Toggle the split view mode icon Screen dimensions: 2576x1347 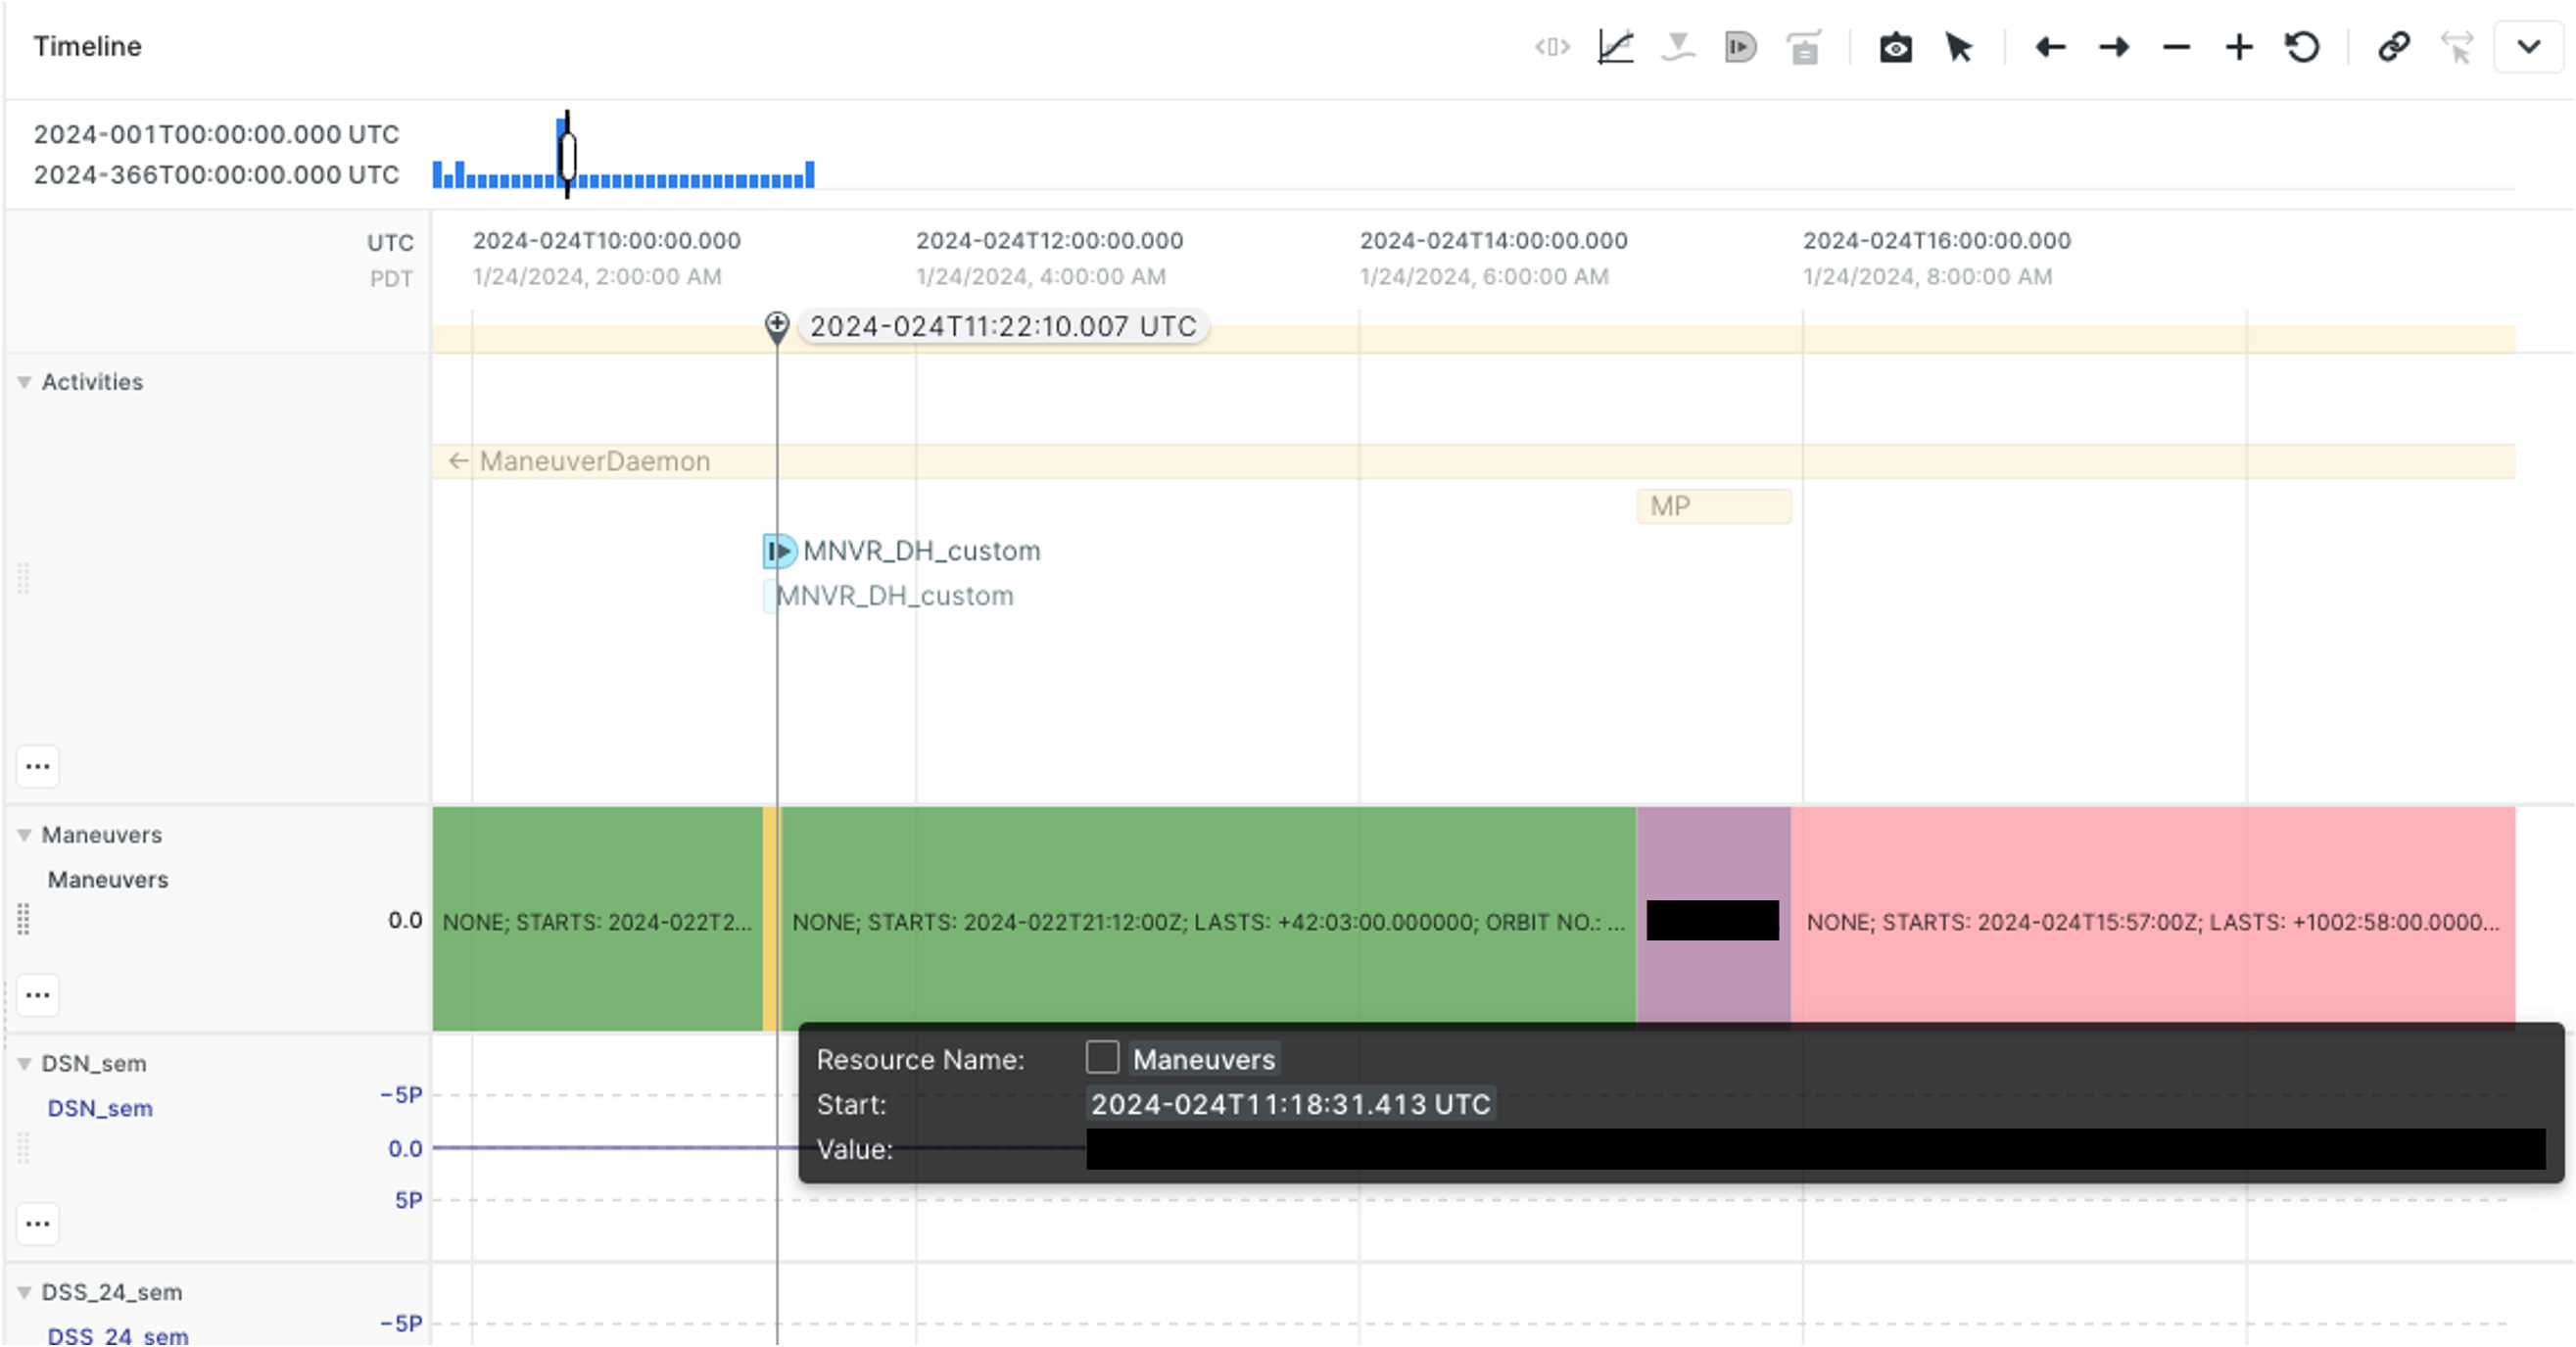1551,47
